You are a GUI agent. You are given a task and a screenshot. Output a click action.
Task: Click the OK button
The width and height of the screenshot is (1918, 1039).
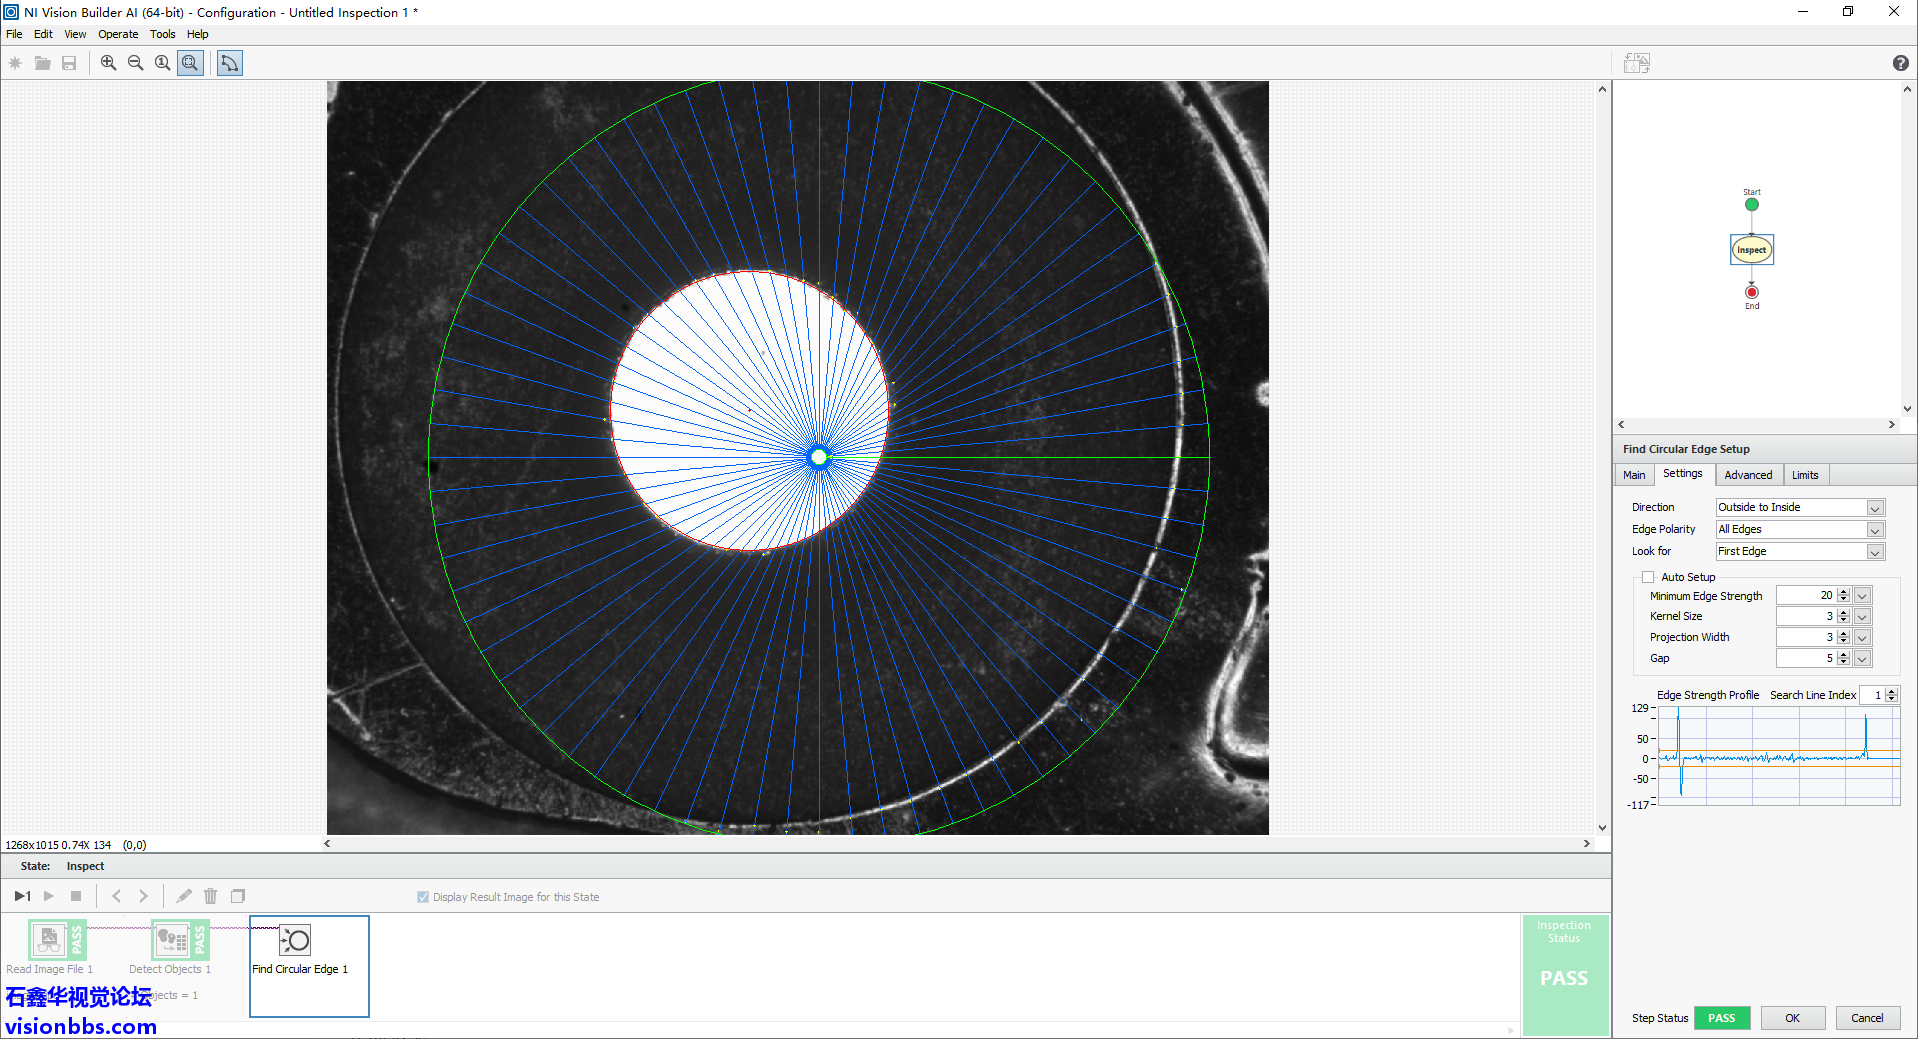(x=1792, y=1018)
